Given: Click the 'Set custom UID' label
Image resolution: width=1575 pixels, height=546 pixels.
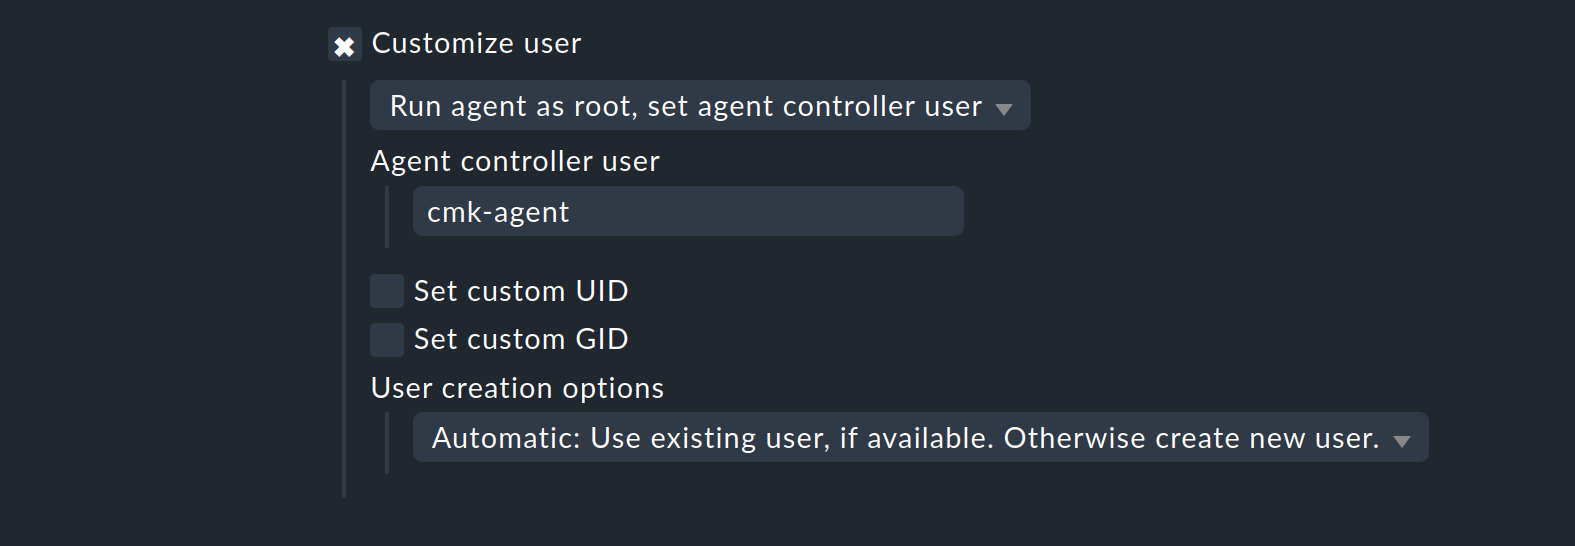Looking at the screenshot, I should [521, 291].
